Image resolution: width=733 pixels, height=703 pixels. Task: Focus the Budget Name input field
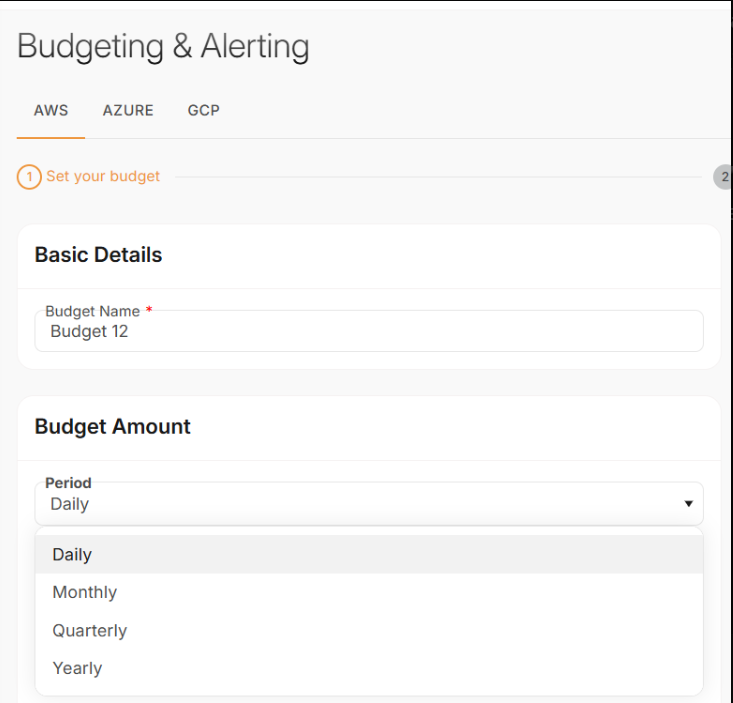click(x=368, y=332)
